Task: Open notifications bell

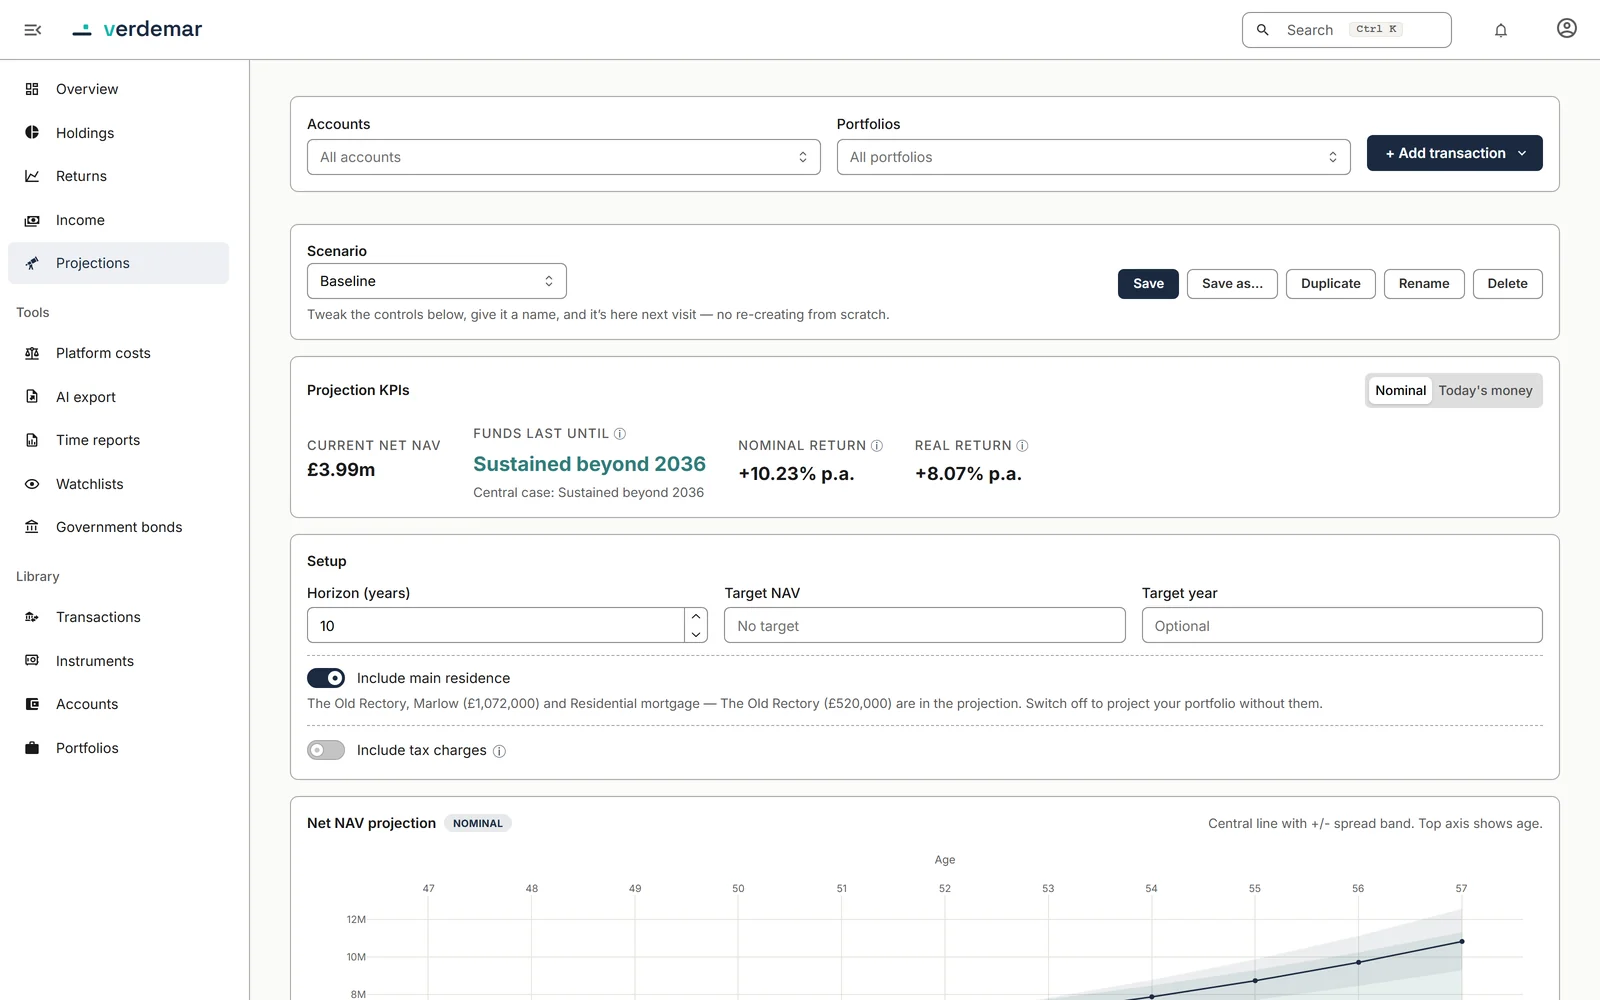Action: pyautogui.click(x=1501, y=30)
